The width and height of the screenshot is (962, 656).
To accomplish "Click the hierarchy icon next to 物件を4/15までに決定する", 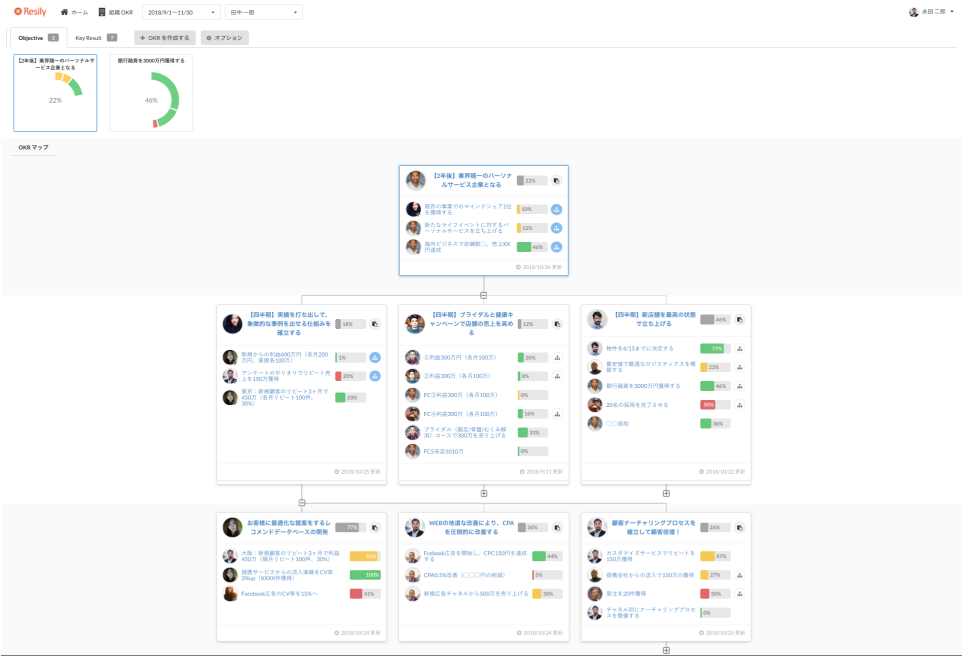I will click(740, 349).
